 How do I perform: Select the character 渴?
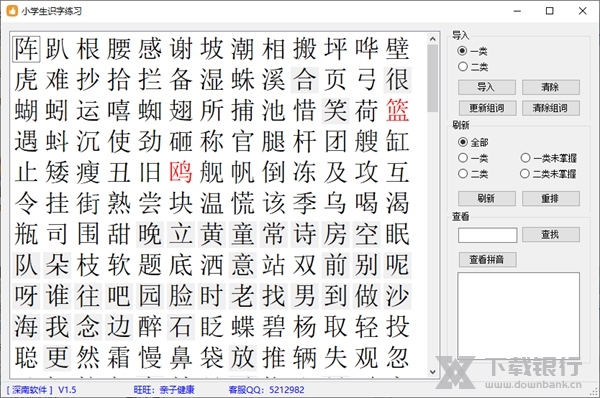397,203
